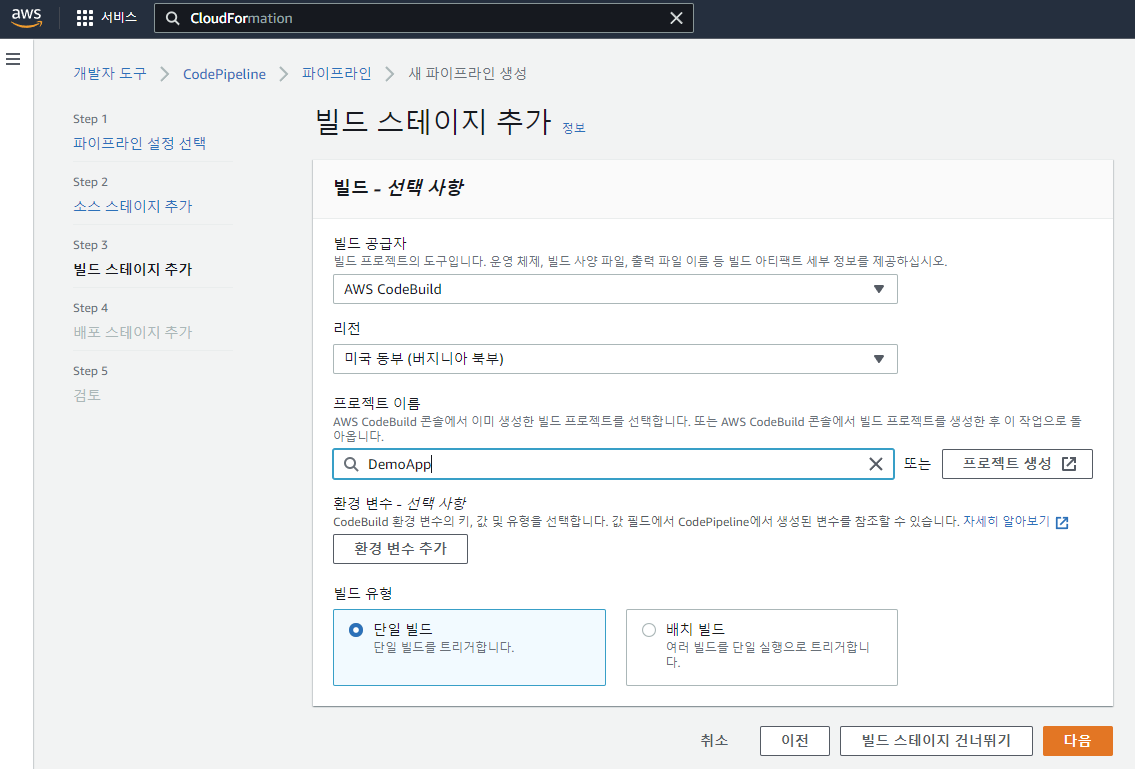Image resolution: width=1135 pixels, height=769 pixels.
Task: Open the AWS home logo
Action: pos(27,18)
